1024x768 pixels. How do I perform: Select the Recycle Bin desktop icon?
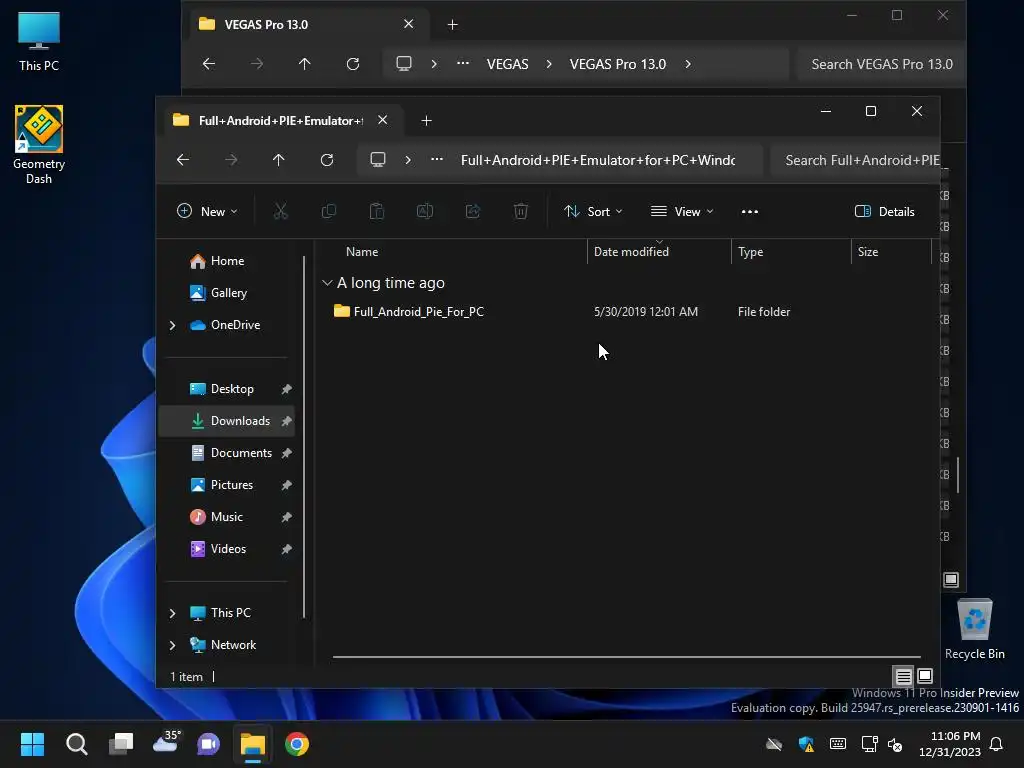[975, 629]
